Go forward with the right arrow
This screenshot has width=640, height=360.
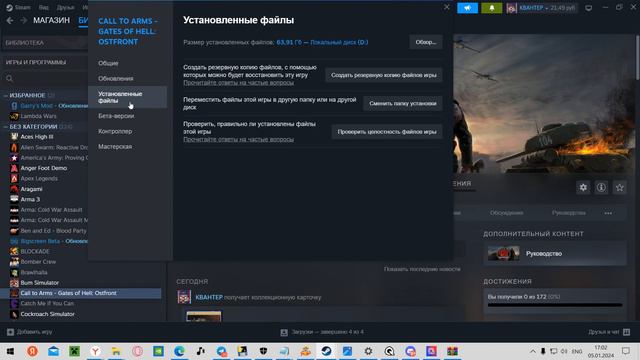(23, 20)
